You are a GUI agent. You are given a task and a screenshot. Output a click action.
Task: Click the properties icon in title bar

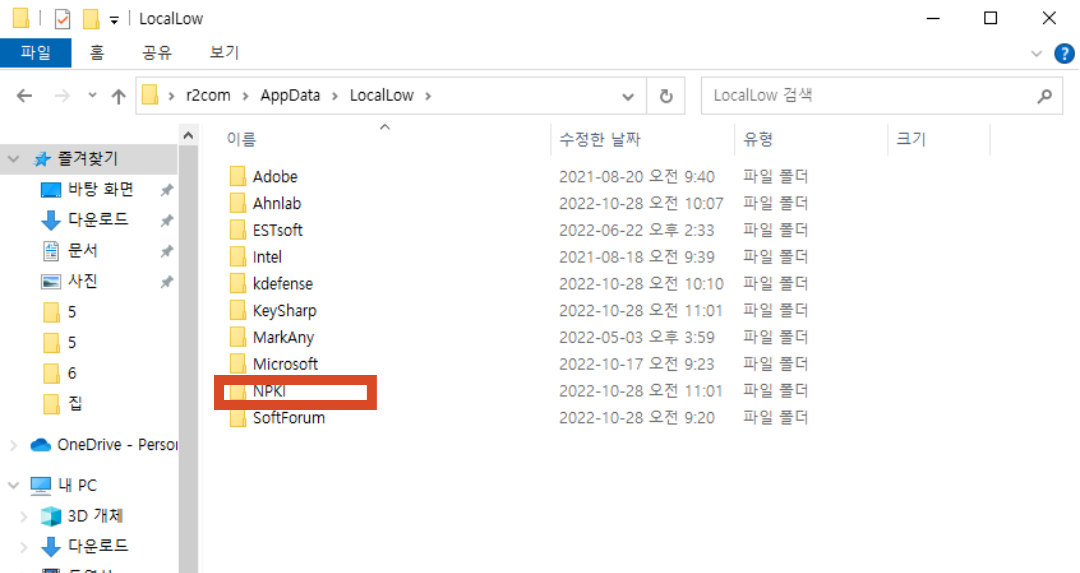tap(62, 19)
